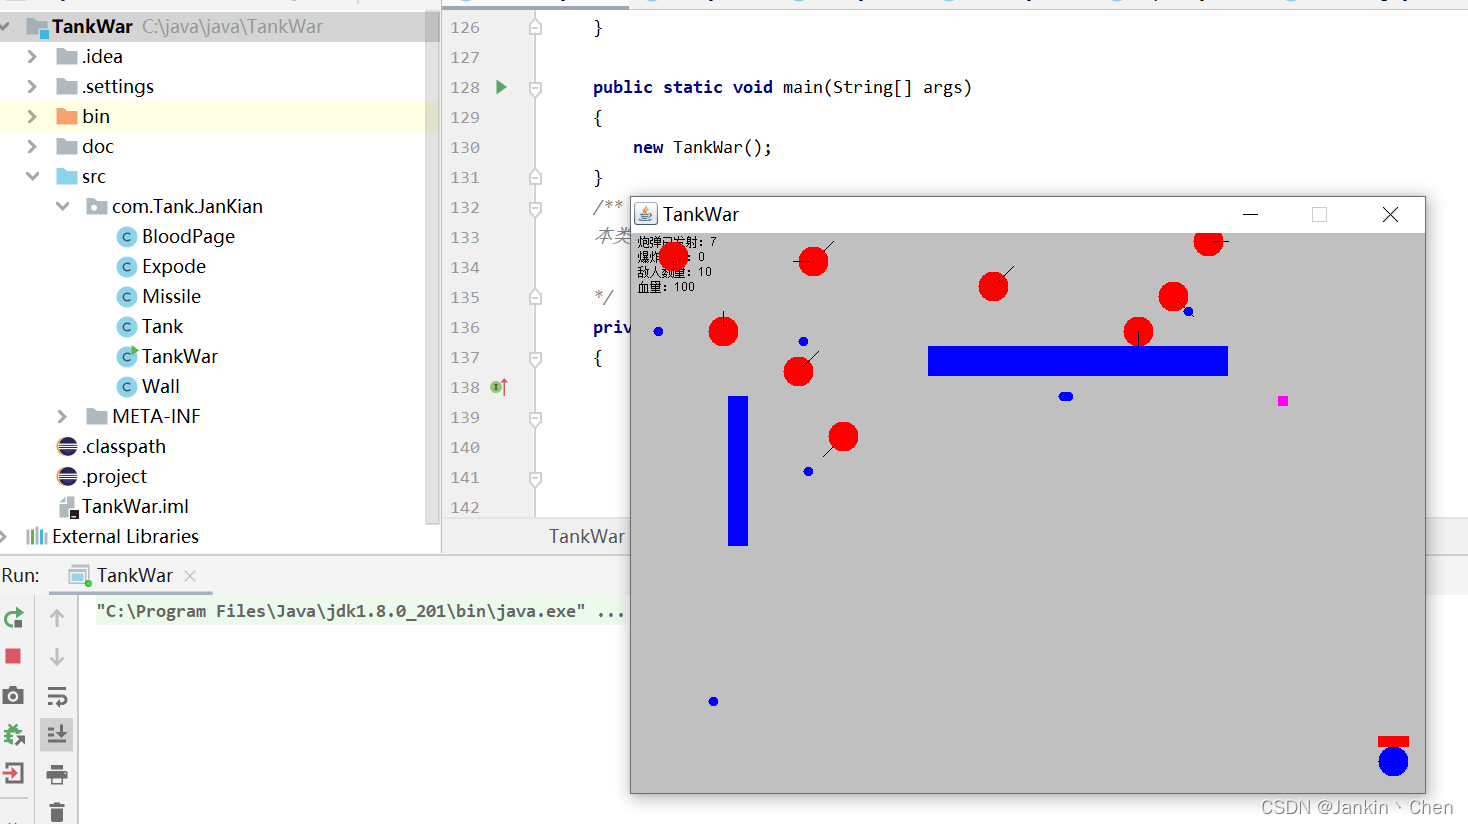The image size is (1468, 824).
Task: Click the magenta blood square in game
Action: (1283, 401)
